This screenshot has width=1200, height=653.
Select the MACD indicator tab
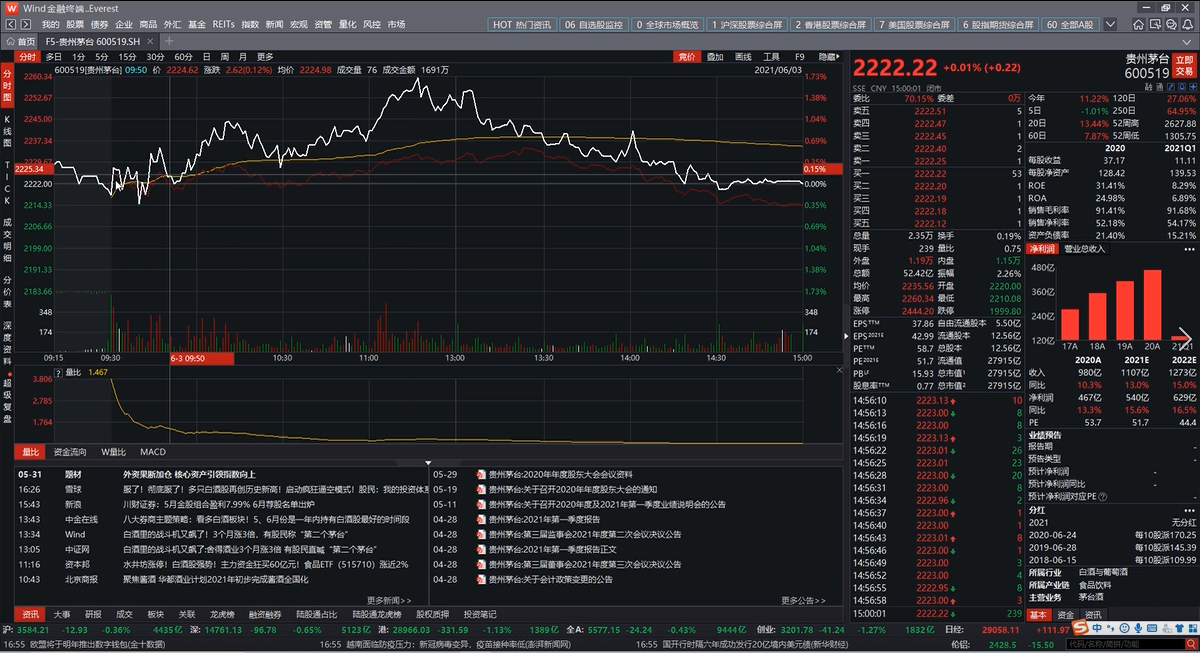(153, 452)
